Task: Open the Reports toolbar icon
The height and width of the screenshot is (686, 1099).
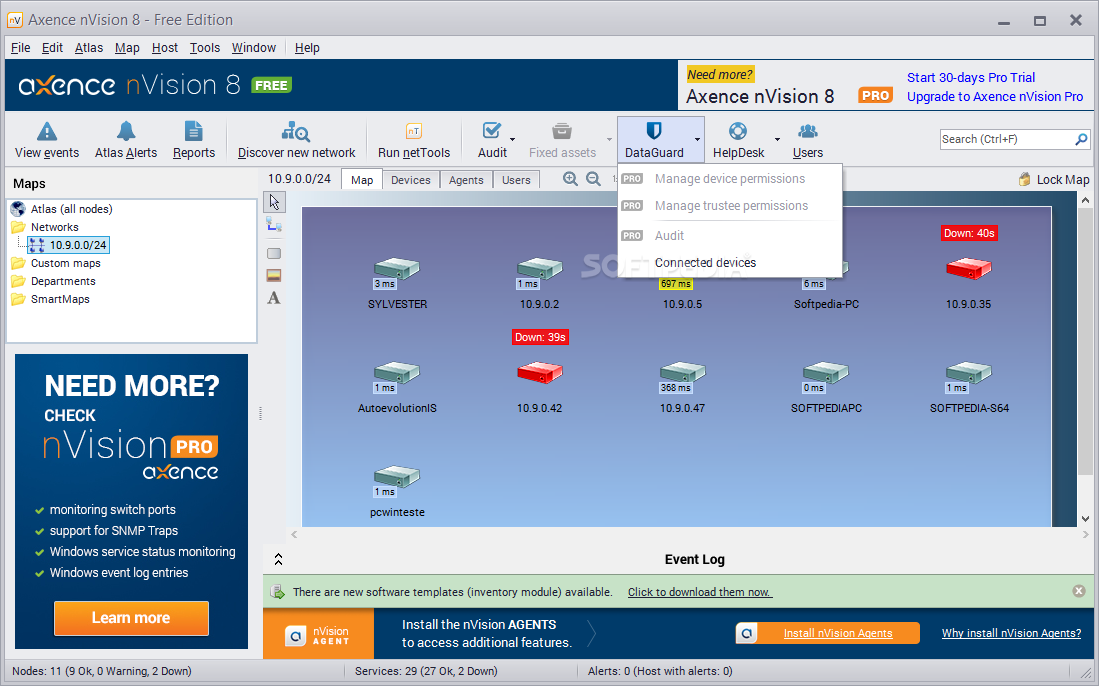Action: 193,139
